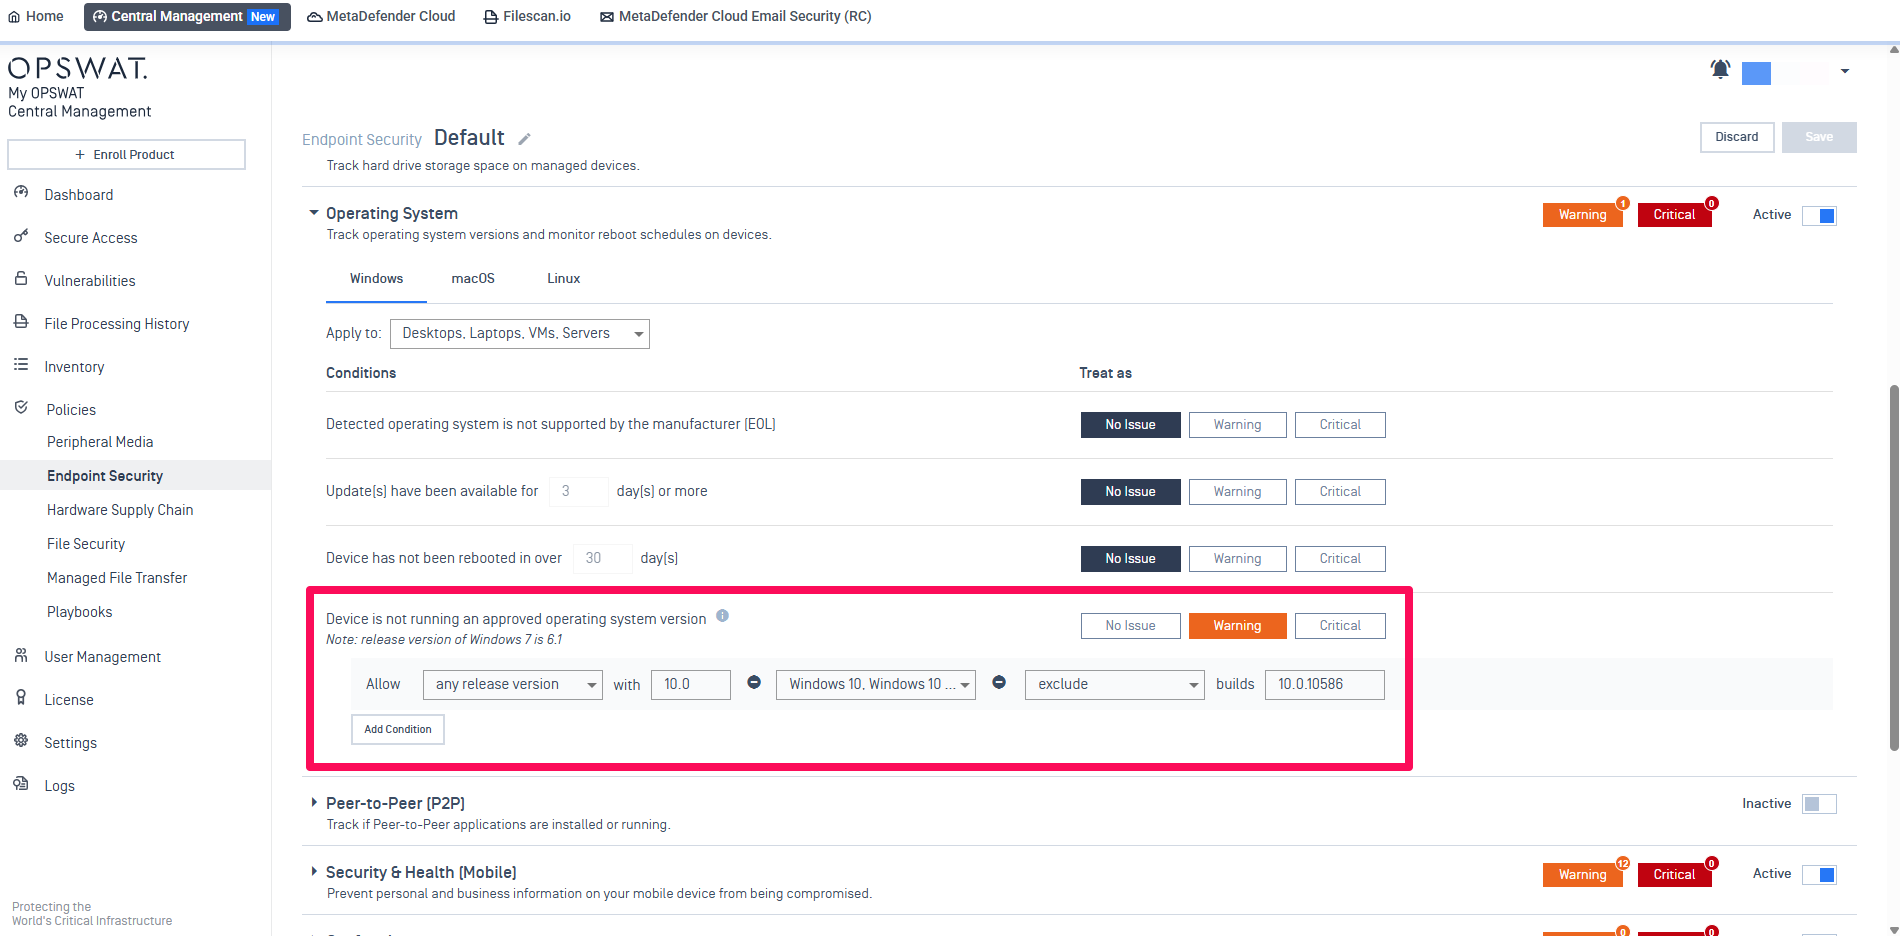
Task: Open Managed File Transfer policies
Action: coord(117,578)
